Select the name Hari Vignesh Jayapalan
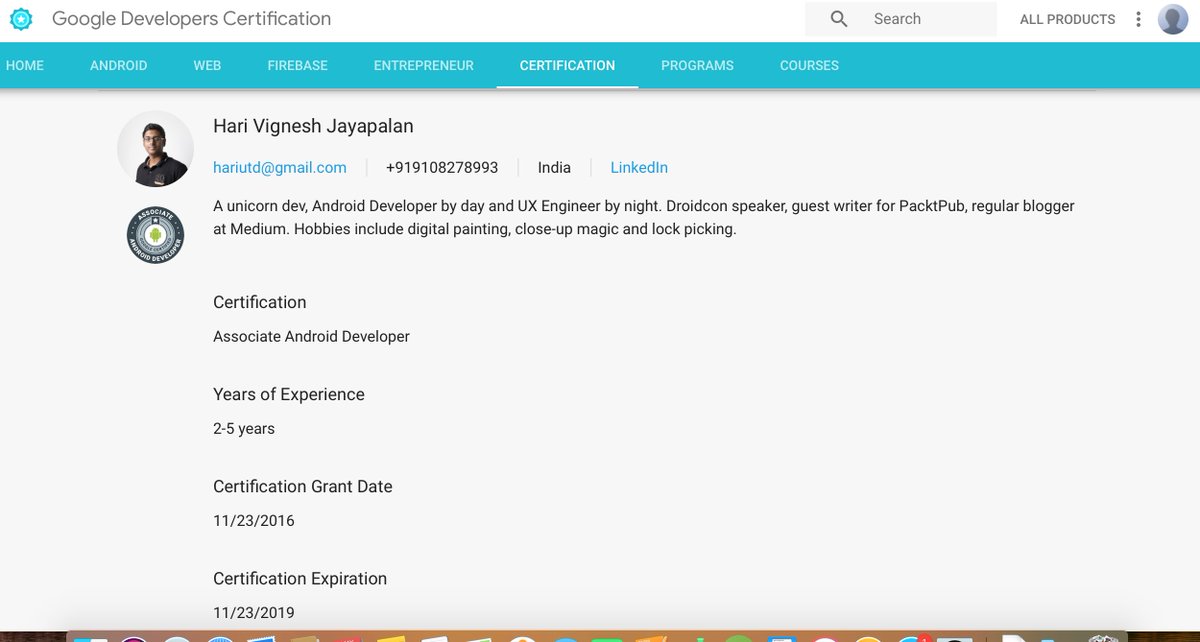 pos(313,126)
